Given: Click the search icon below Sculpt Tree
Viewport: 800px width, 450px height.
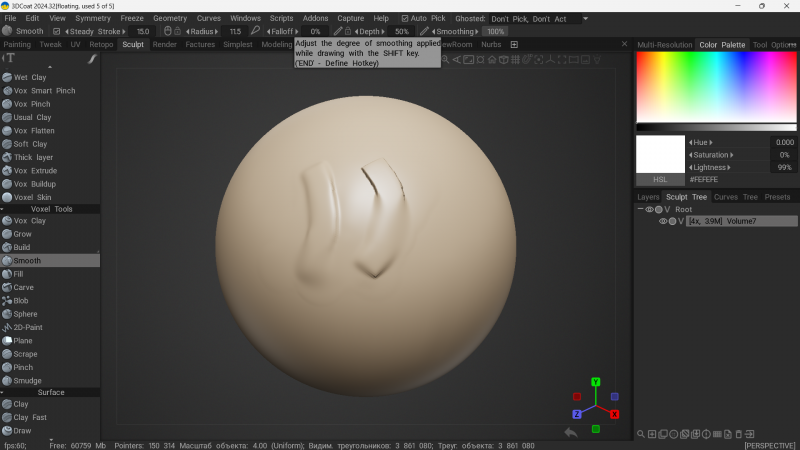Looking at the screenshot, I should pos(640,434).
